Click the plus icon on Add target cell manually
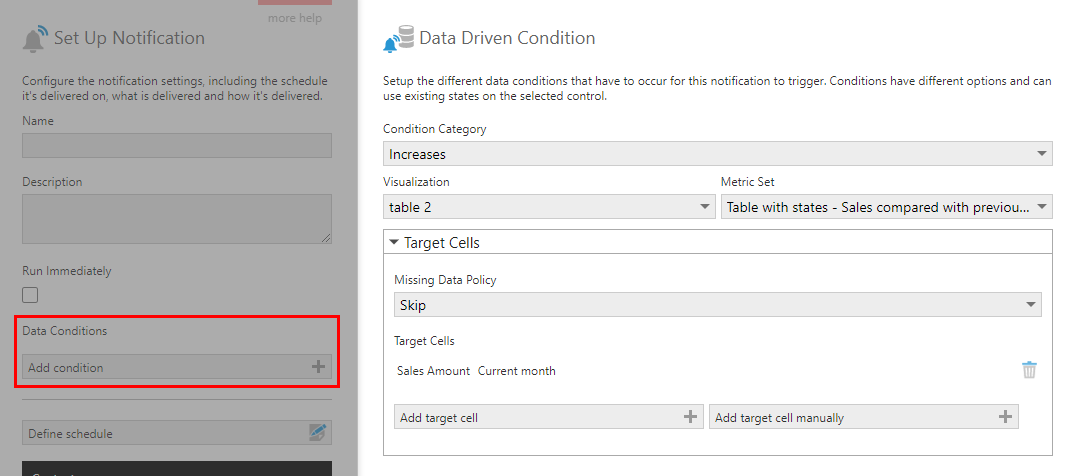Viewport: 1077px width, 476px height. click(1005, 416)
